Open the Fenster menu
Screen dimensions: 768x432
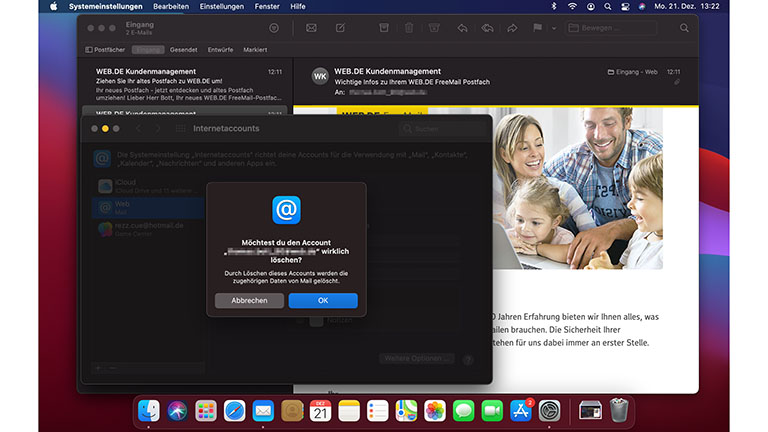click(267, 6)
